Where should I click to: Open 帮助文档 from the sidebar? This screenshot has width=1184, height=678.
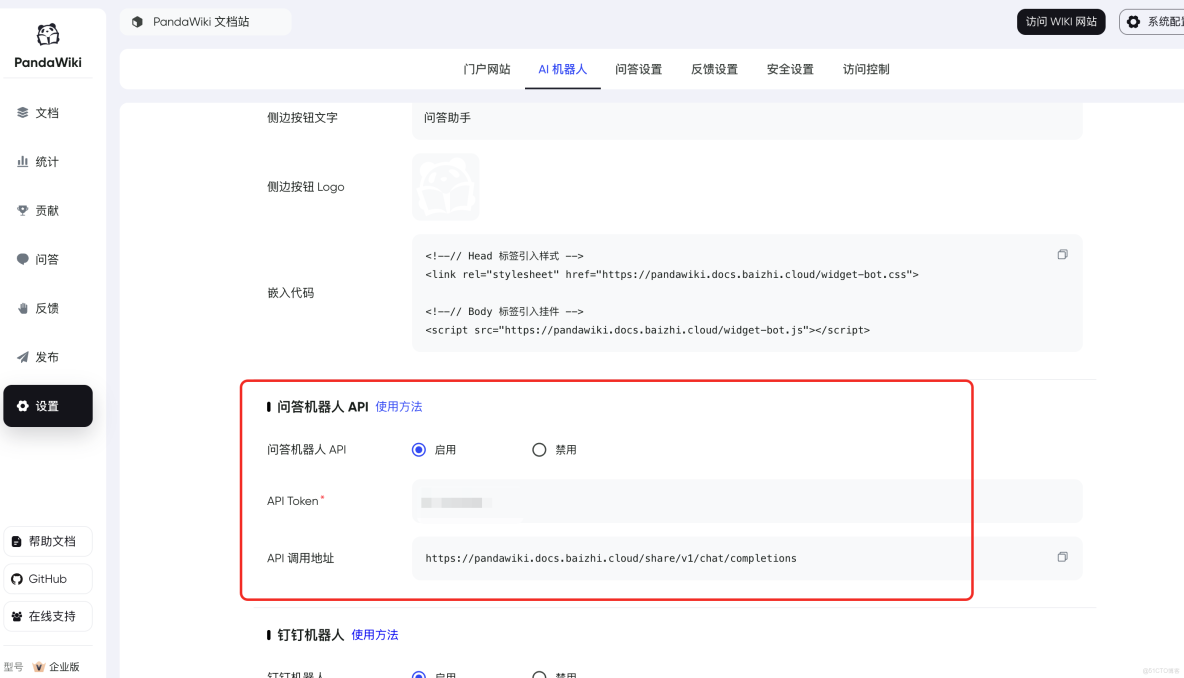47,541
